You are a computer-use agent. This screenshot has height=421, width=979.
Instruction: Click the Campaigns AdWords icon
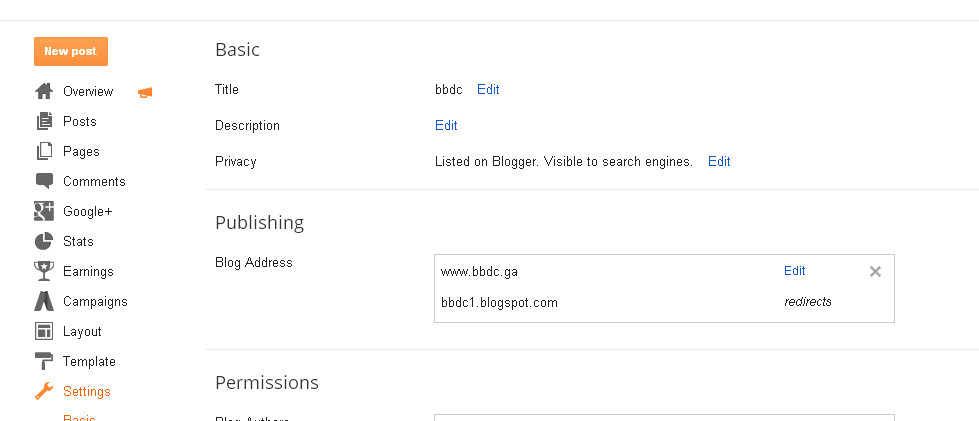[x=44, y=301]
